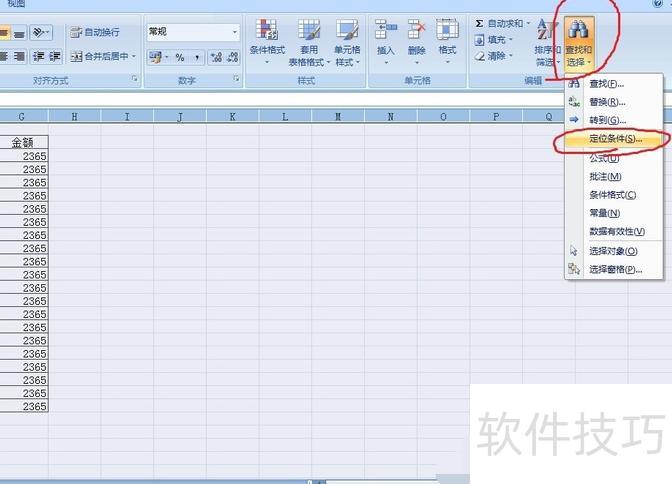Select column H header
Screen dimensions: 672x484
[x=75, y=117]
